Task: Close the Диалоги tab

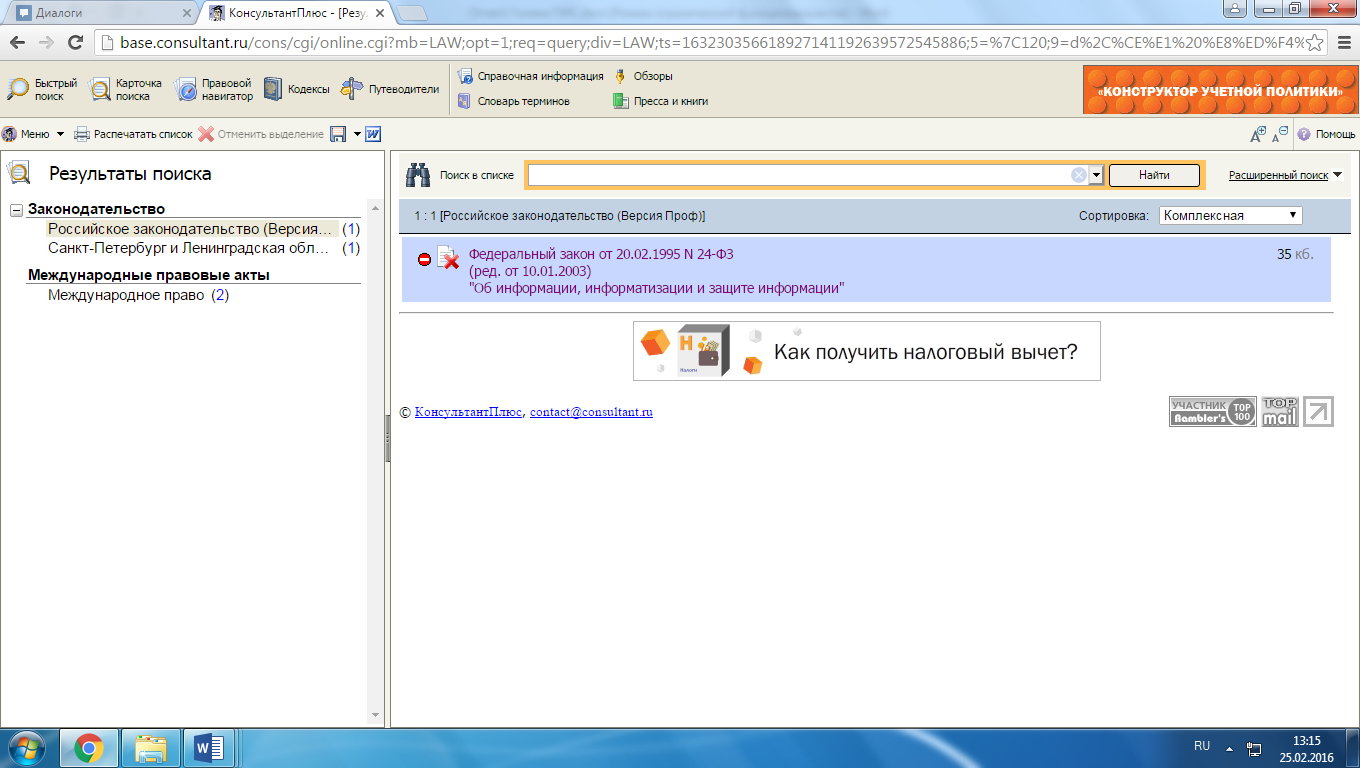Action: click(x=187, y=13)
